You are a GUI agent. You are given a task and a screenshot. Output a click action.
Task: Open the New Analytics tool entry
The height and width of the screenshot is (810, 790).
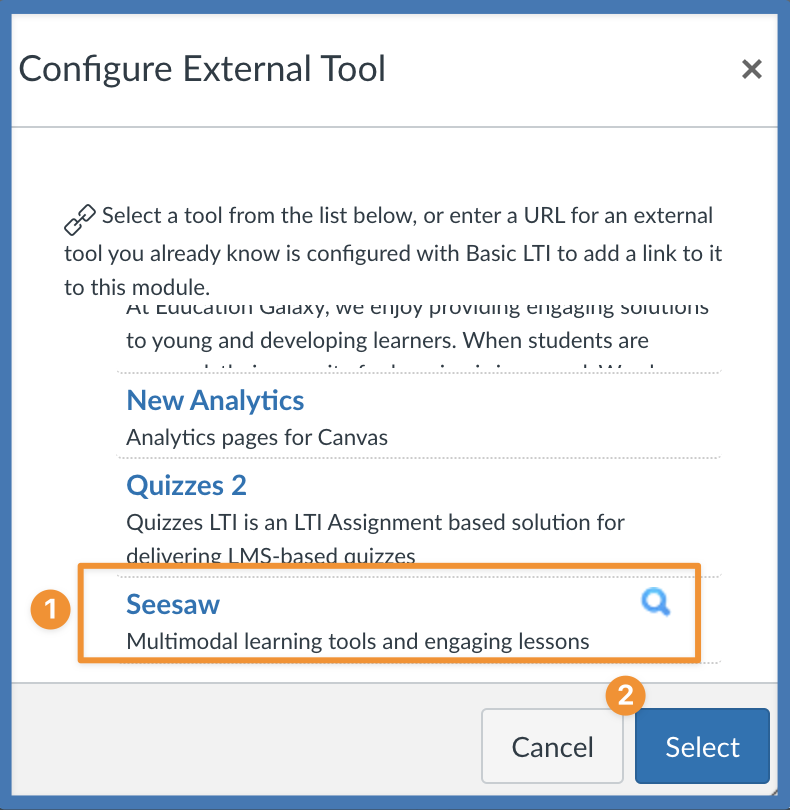tap(215, 401)
